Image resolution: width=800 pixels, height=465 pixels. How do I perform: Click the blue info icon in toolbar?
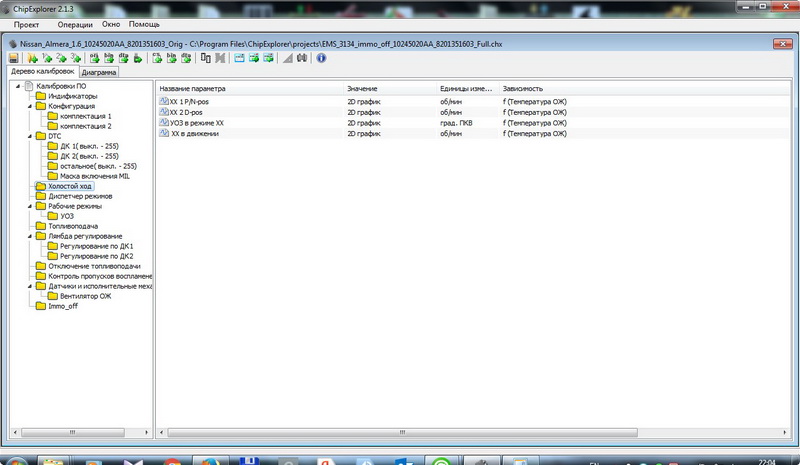click(x=321, y=59)
